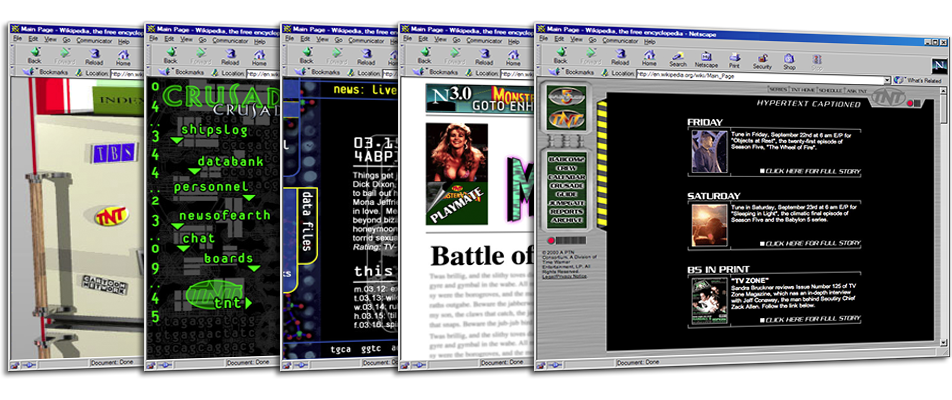Click What's Related button
Screen dimensions: 952x400
919,80
